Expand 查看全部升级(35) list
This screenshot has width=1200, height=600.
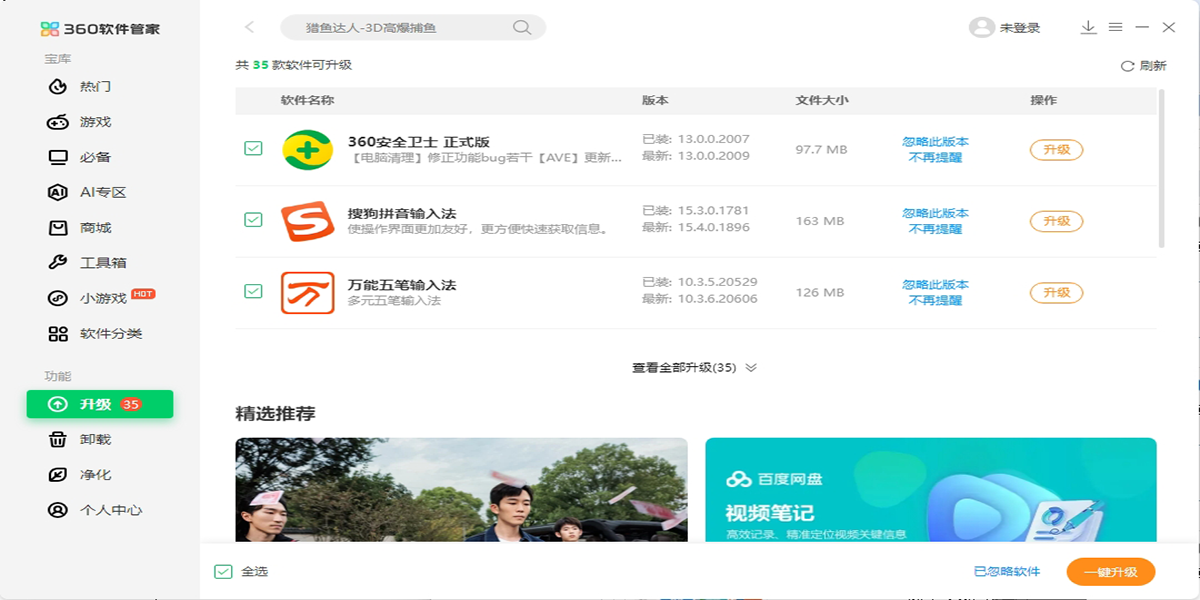point(694,368)
